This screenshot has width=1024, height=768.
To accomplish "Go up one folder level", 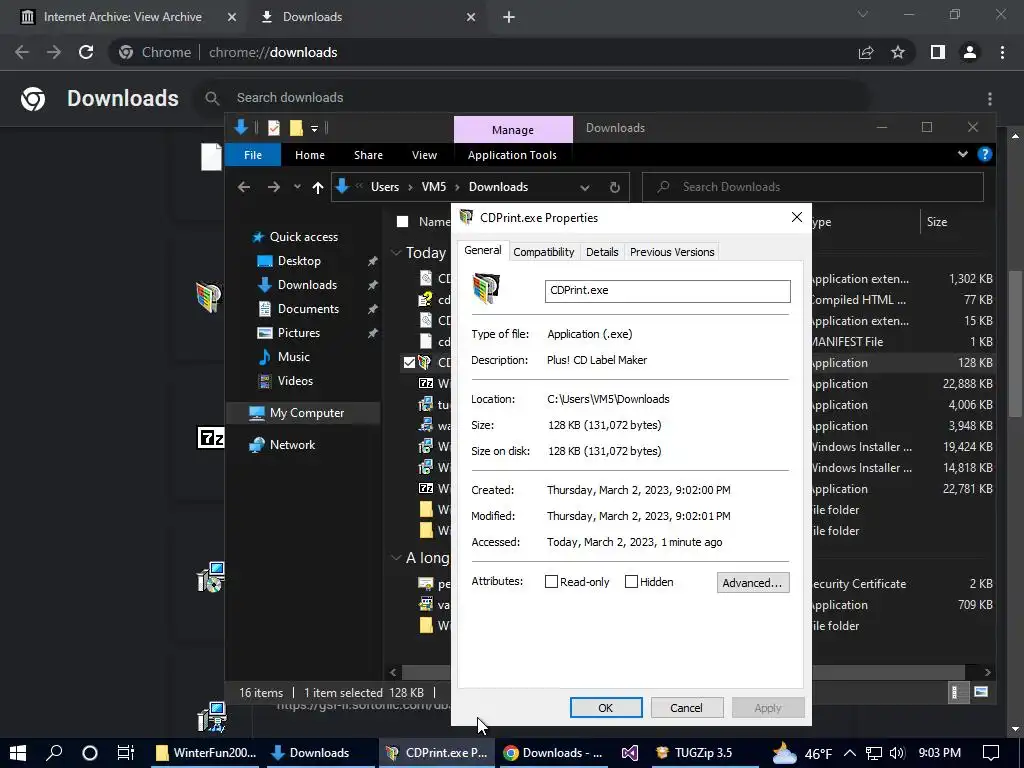I will [318, 187].
